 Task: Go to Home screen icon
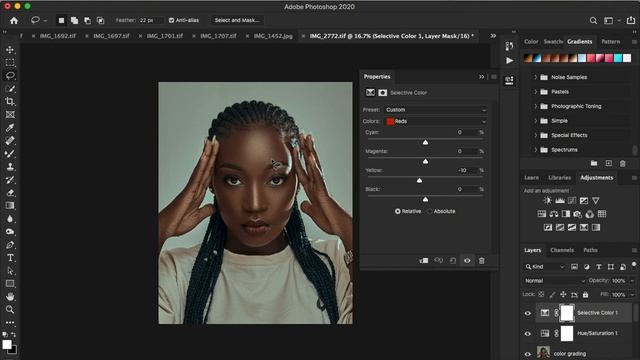tap(14, 20)
